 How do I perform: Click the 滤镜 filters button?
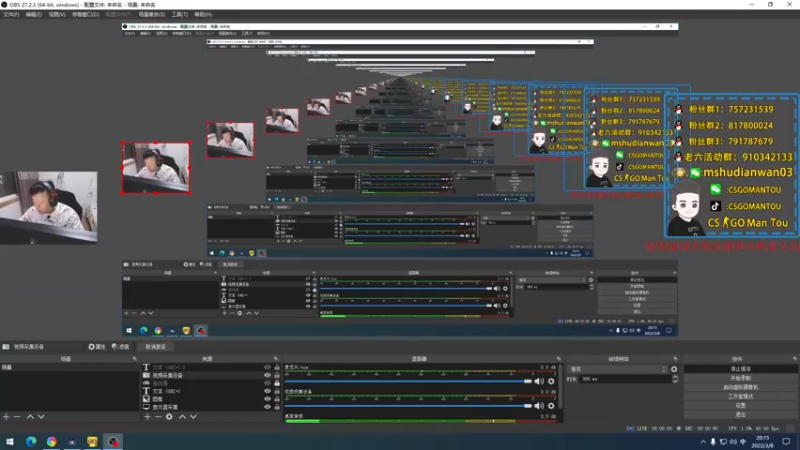coord(120,346)
